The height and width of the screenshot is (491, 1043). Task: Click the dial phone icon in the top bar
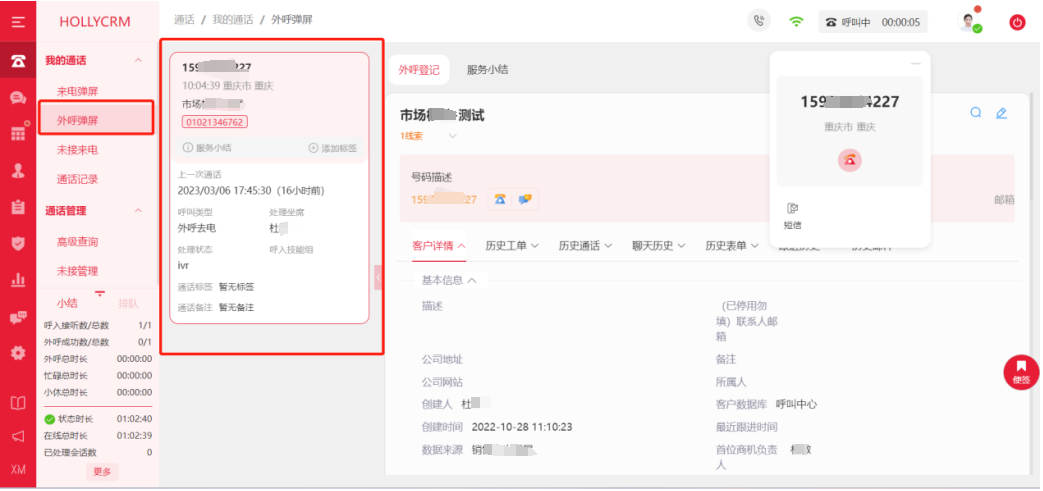758,21
